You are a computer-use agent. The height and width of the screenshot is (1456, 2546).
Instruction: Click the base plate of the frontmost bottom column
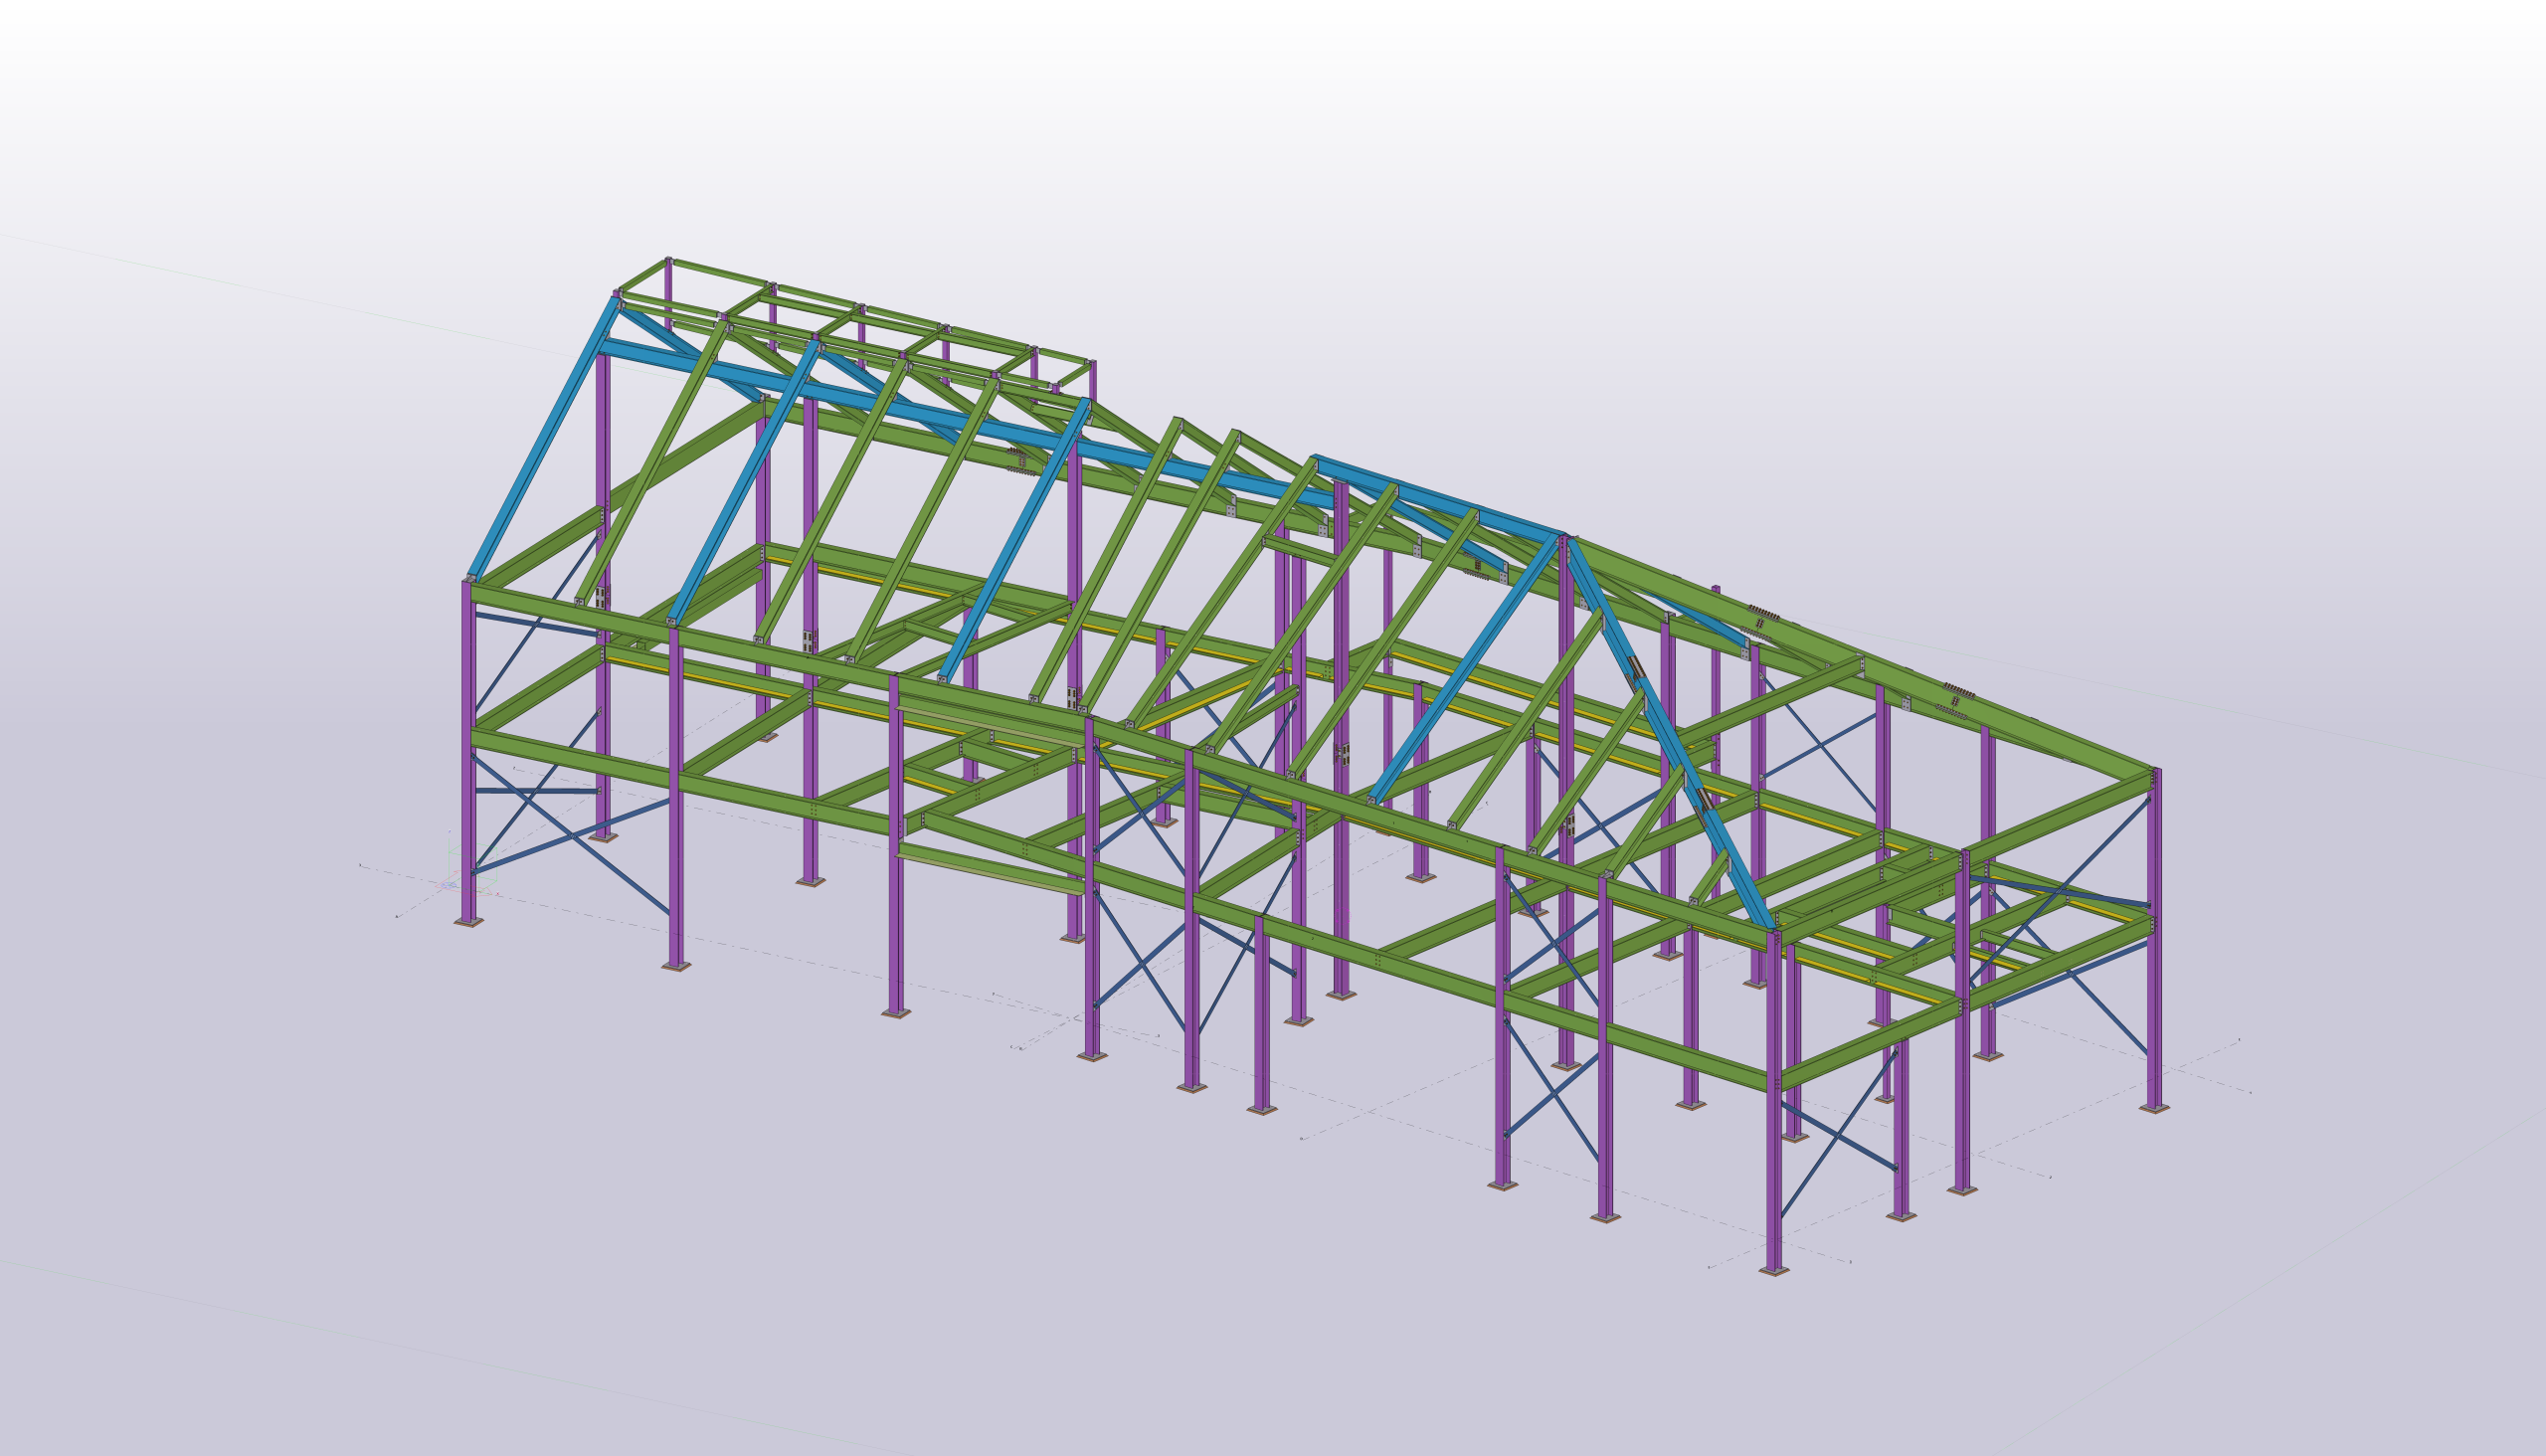click(x=1773, y=1272)
